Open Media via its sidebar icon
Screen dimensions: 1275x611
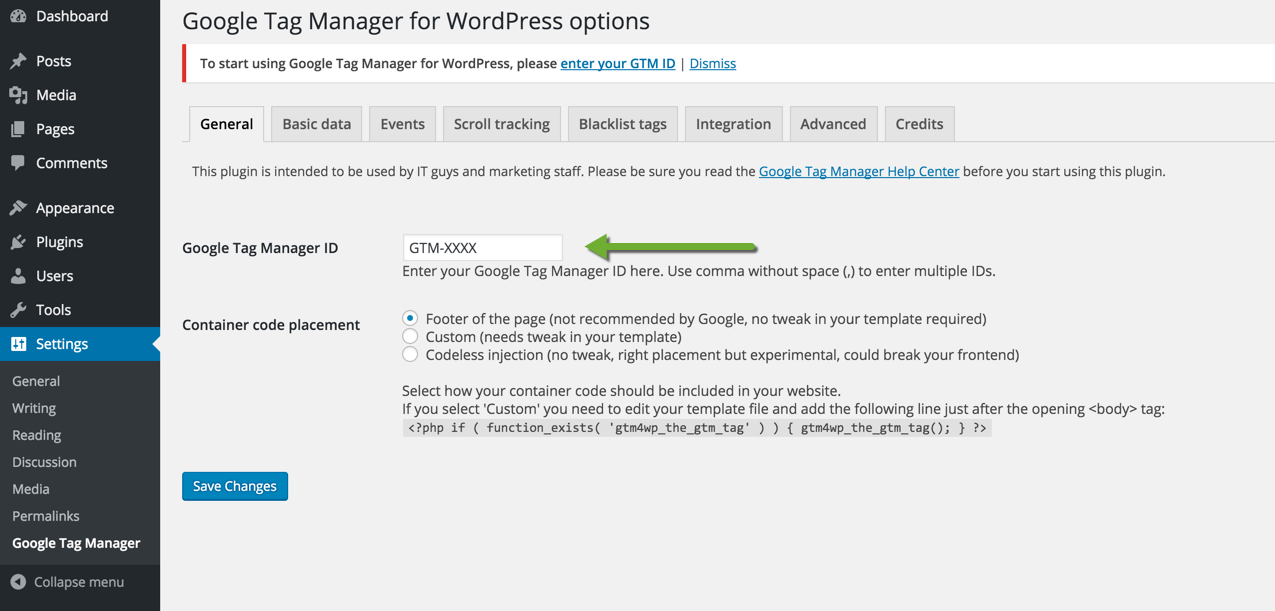18,95
